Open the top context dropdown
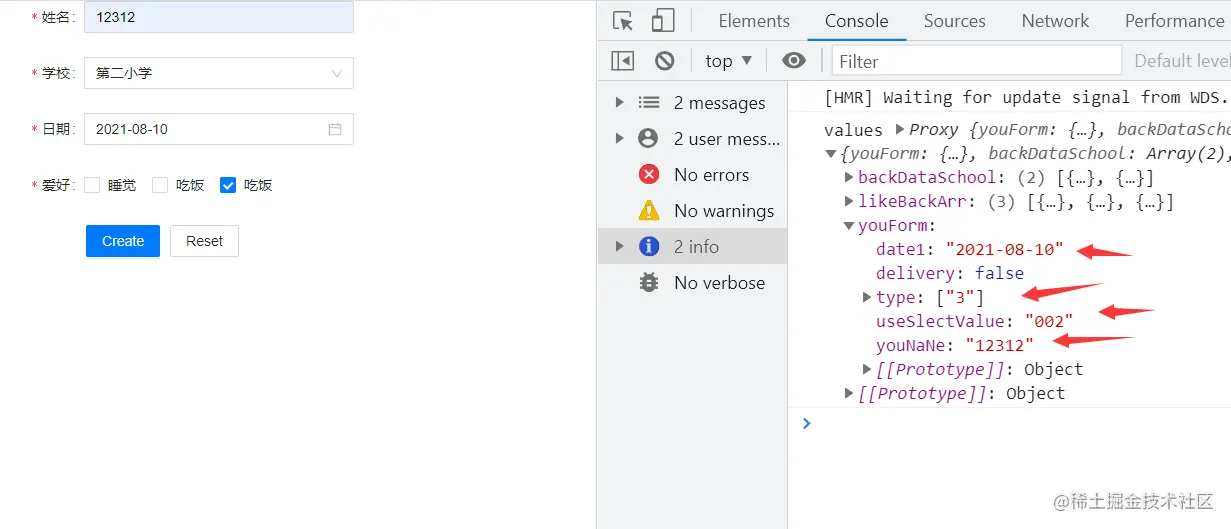Image resolution: width=1231 pixels, height=529 pixels. click(728, 61)
